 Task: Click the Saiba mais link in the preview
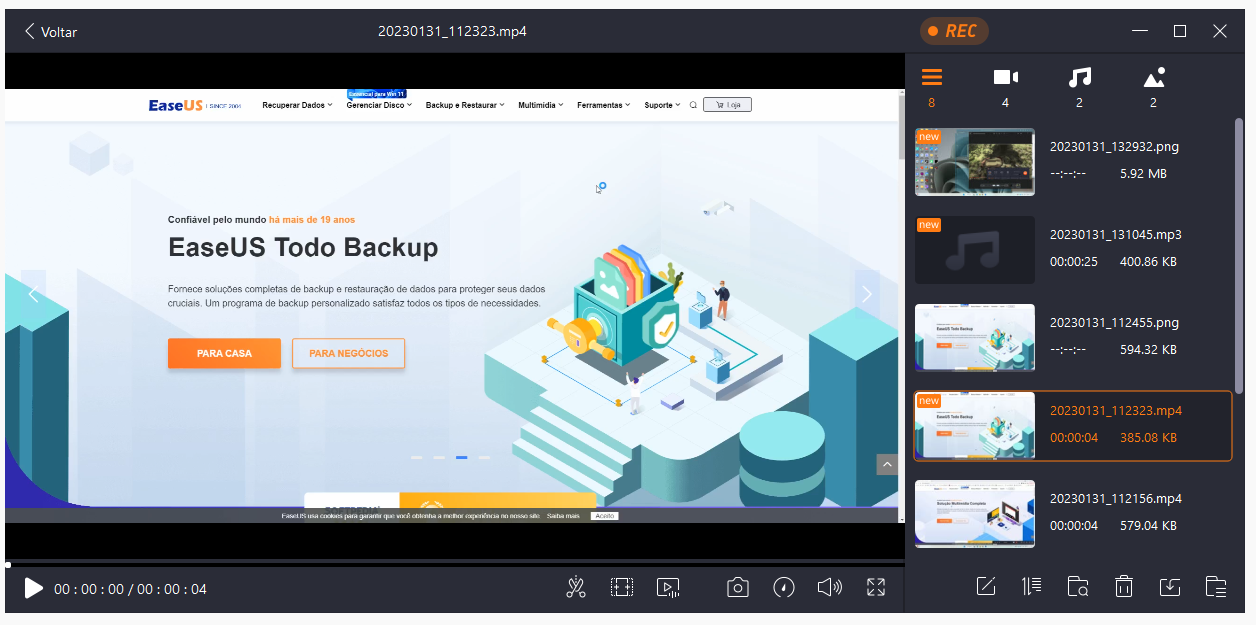[x=563, y=516]
